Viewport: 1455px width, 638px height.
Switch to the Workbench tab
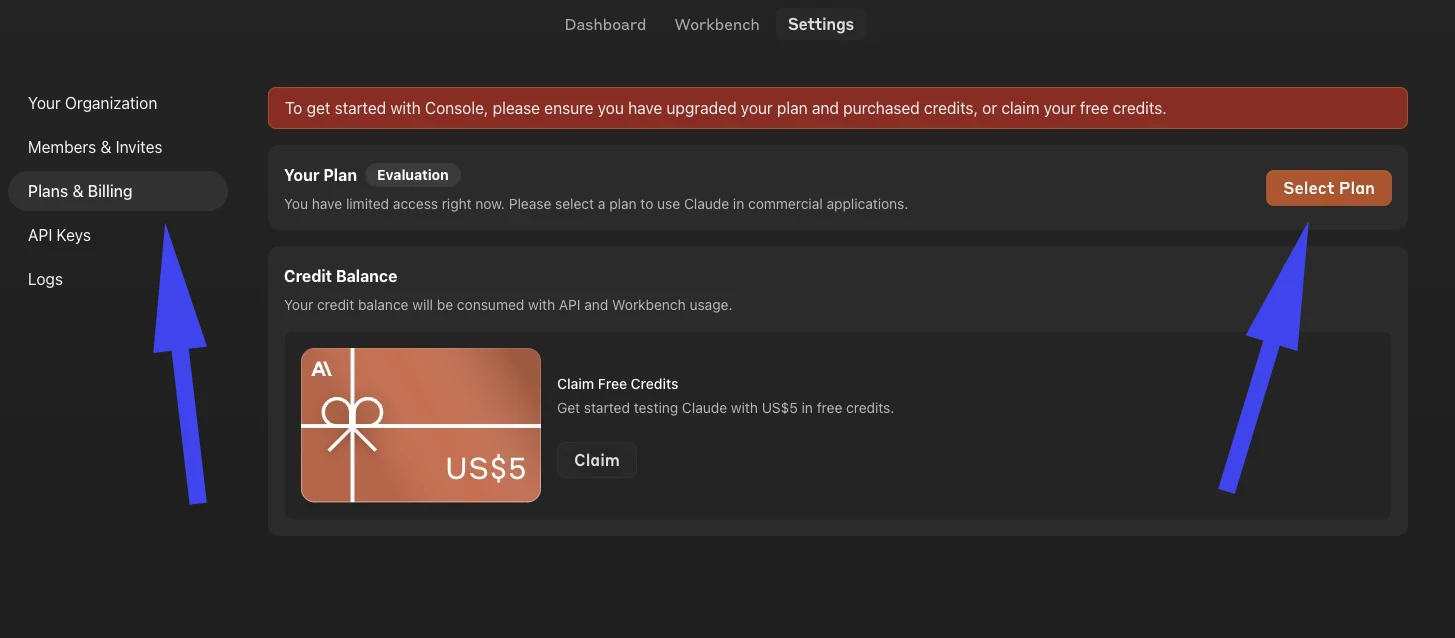point(717,24)
